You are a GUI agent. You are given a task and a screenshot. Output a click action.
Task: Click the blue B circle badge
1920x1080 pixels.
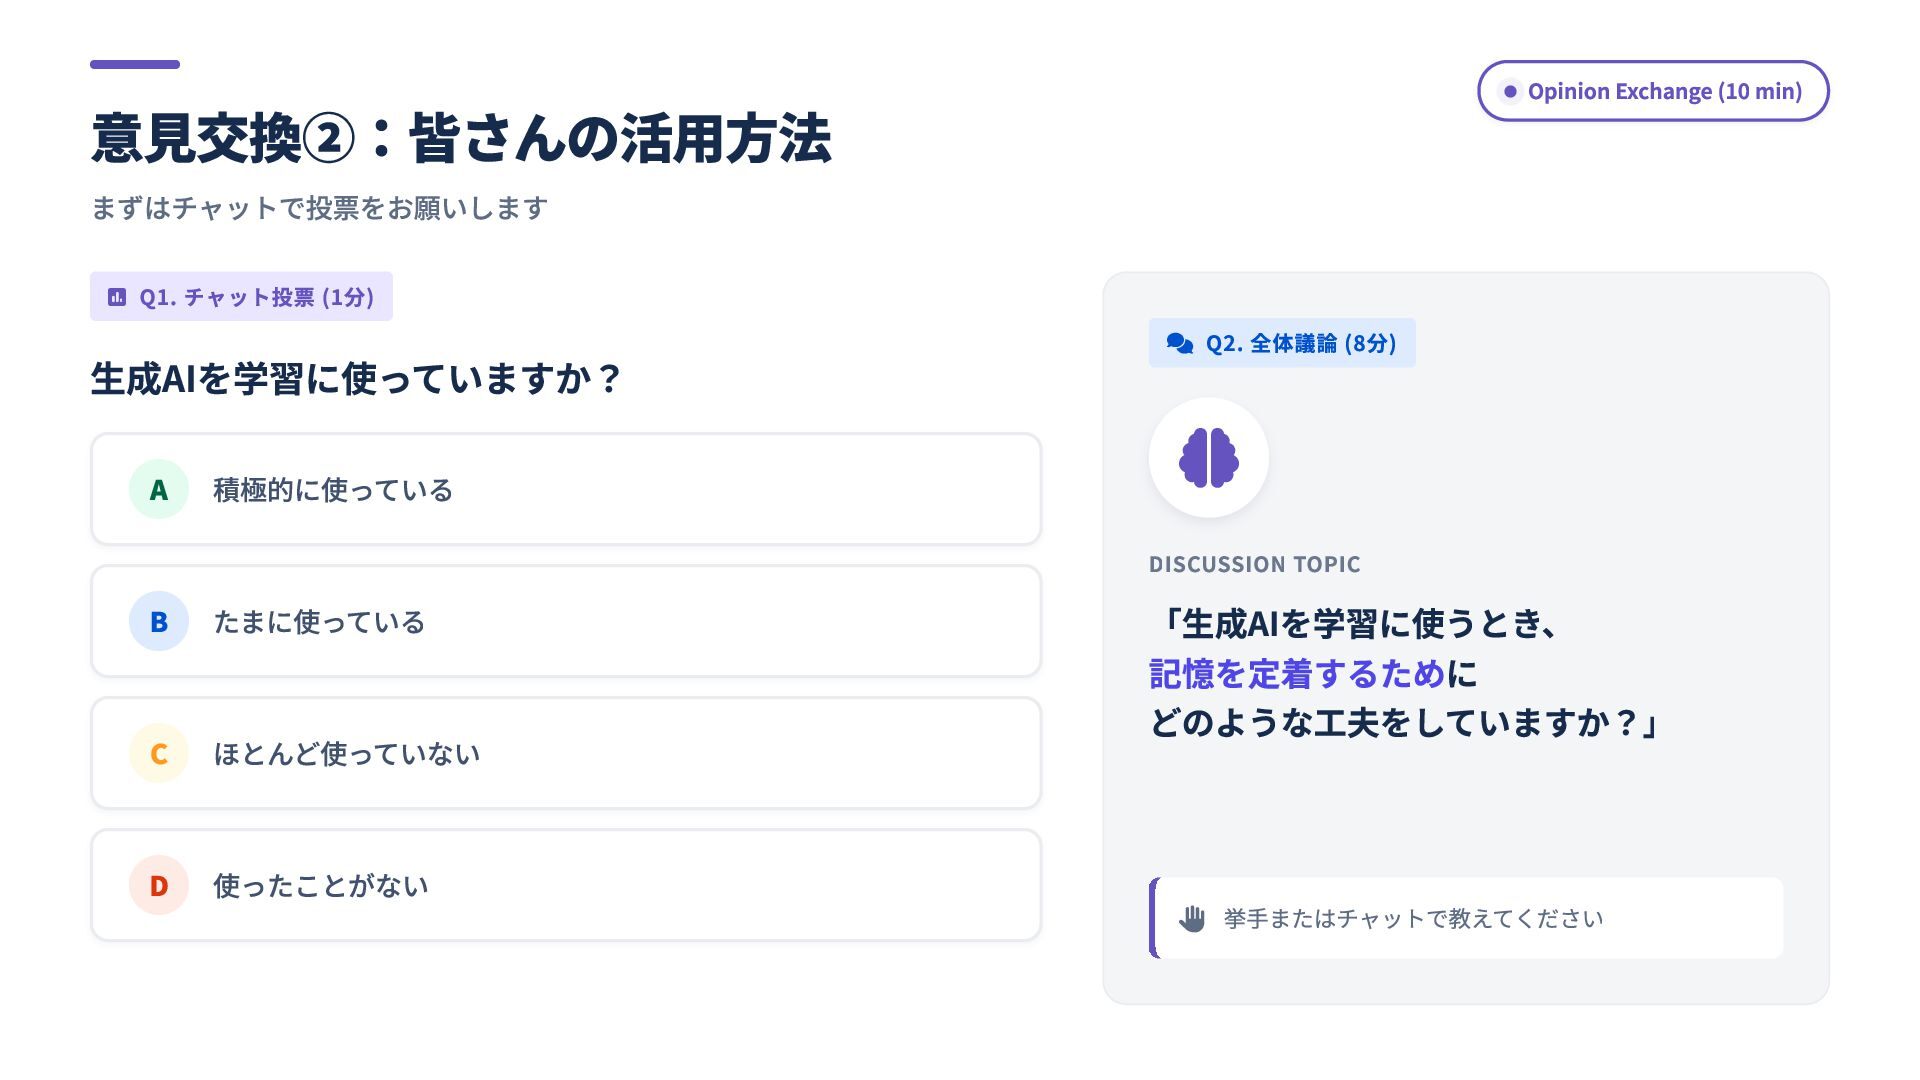[x=159, y=622]
